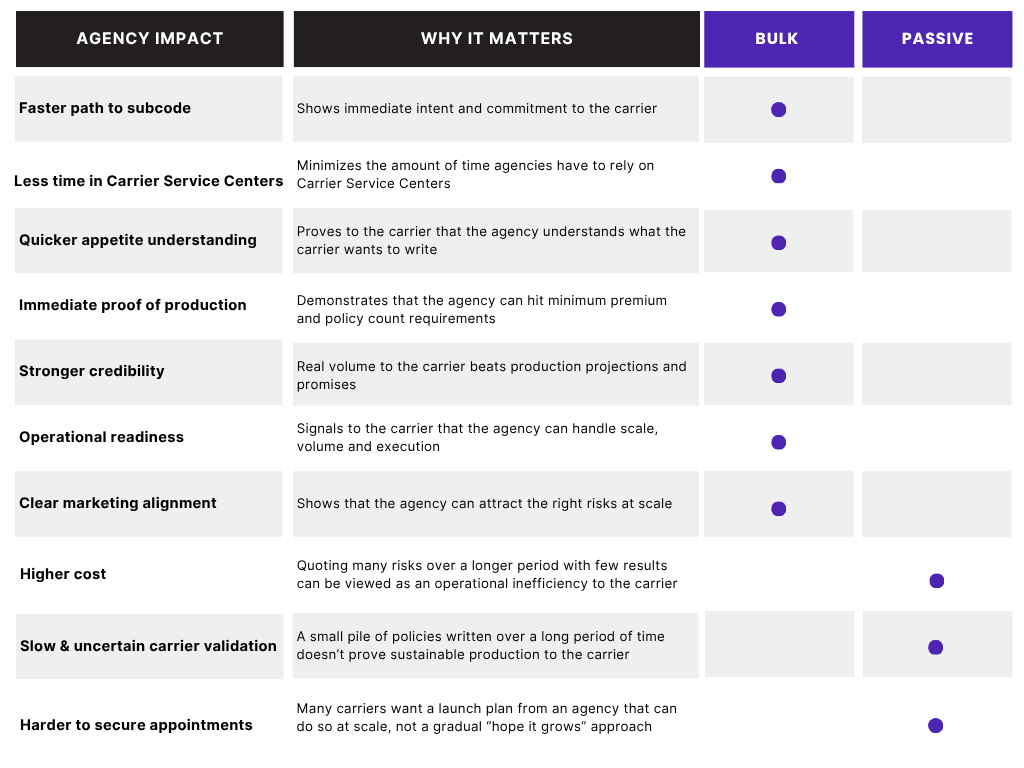Select the Bulk dot for Stronger credibility
Image resolution: width=1024 pixels, height=768 pixels.
point(778,376)
